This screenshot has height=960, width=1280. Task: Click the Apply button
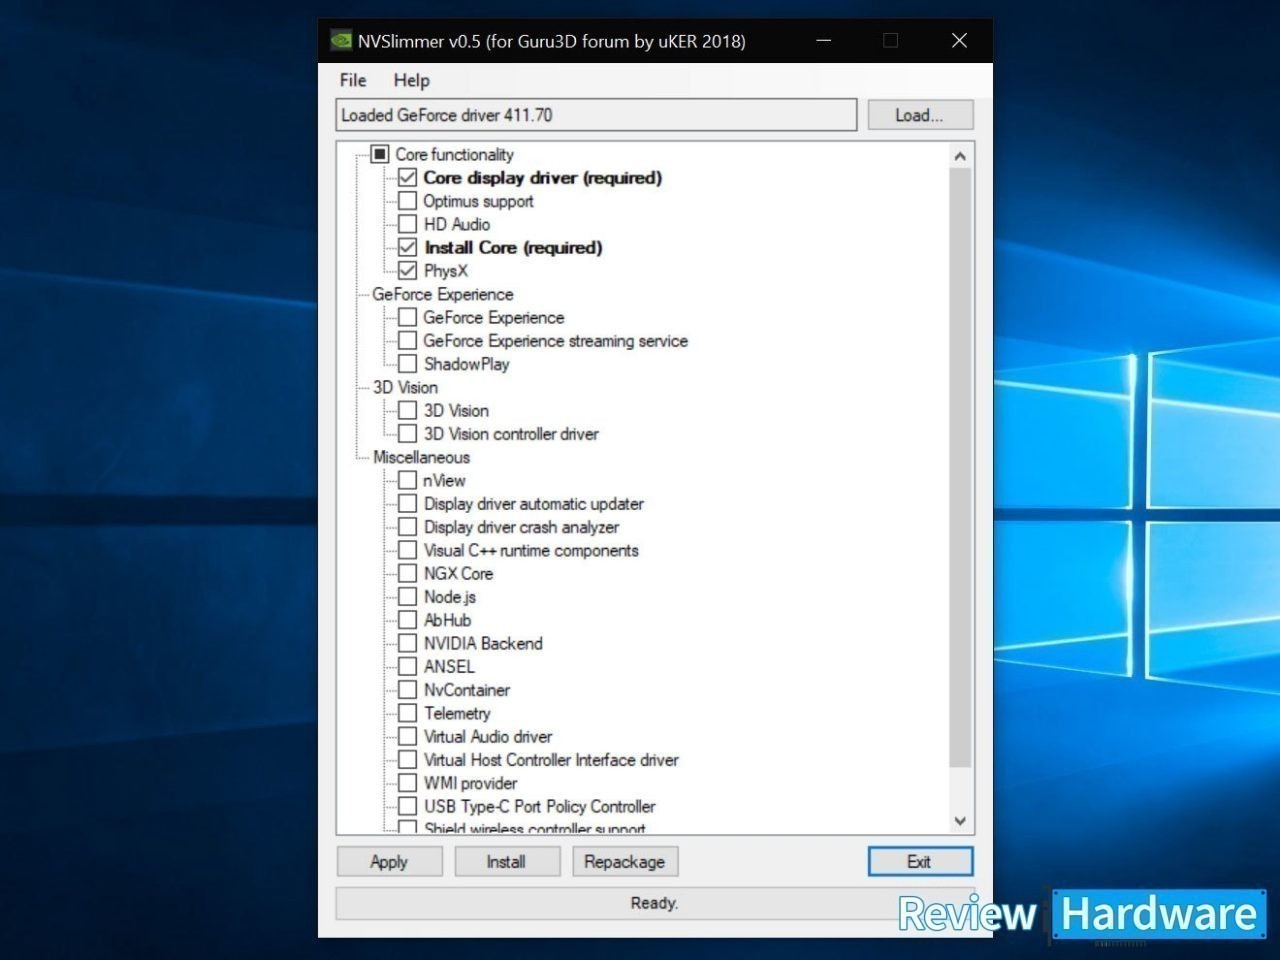click(389, 862)
